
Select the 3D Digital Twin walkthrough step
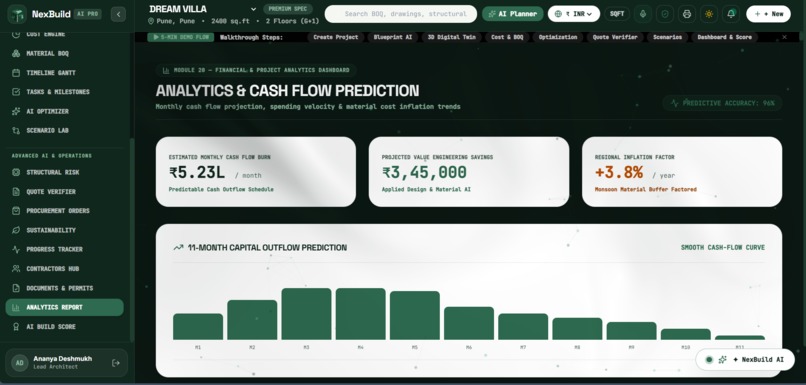tap(451, 37)
